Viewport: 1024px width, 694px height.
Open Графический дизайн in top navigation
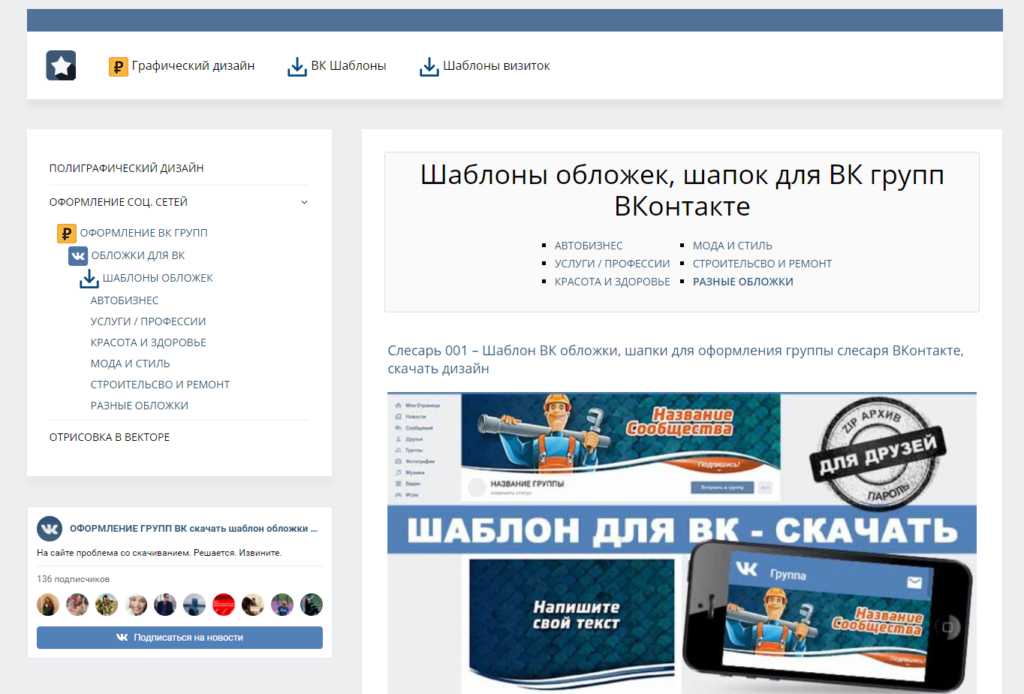point(193,66)
